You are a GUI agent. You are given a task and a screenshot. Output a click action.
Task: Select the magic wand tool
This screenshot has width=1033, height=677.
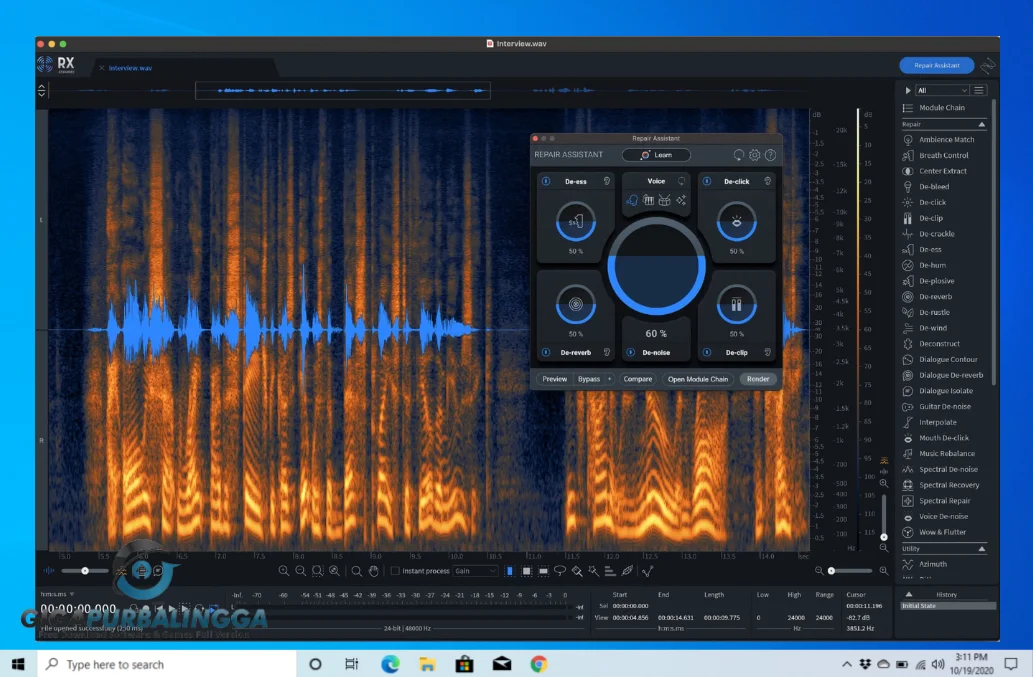[x=594, y=571]
